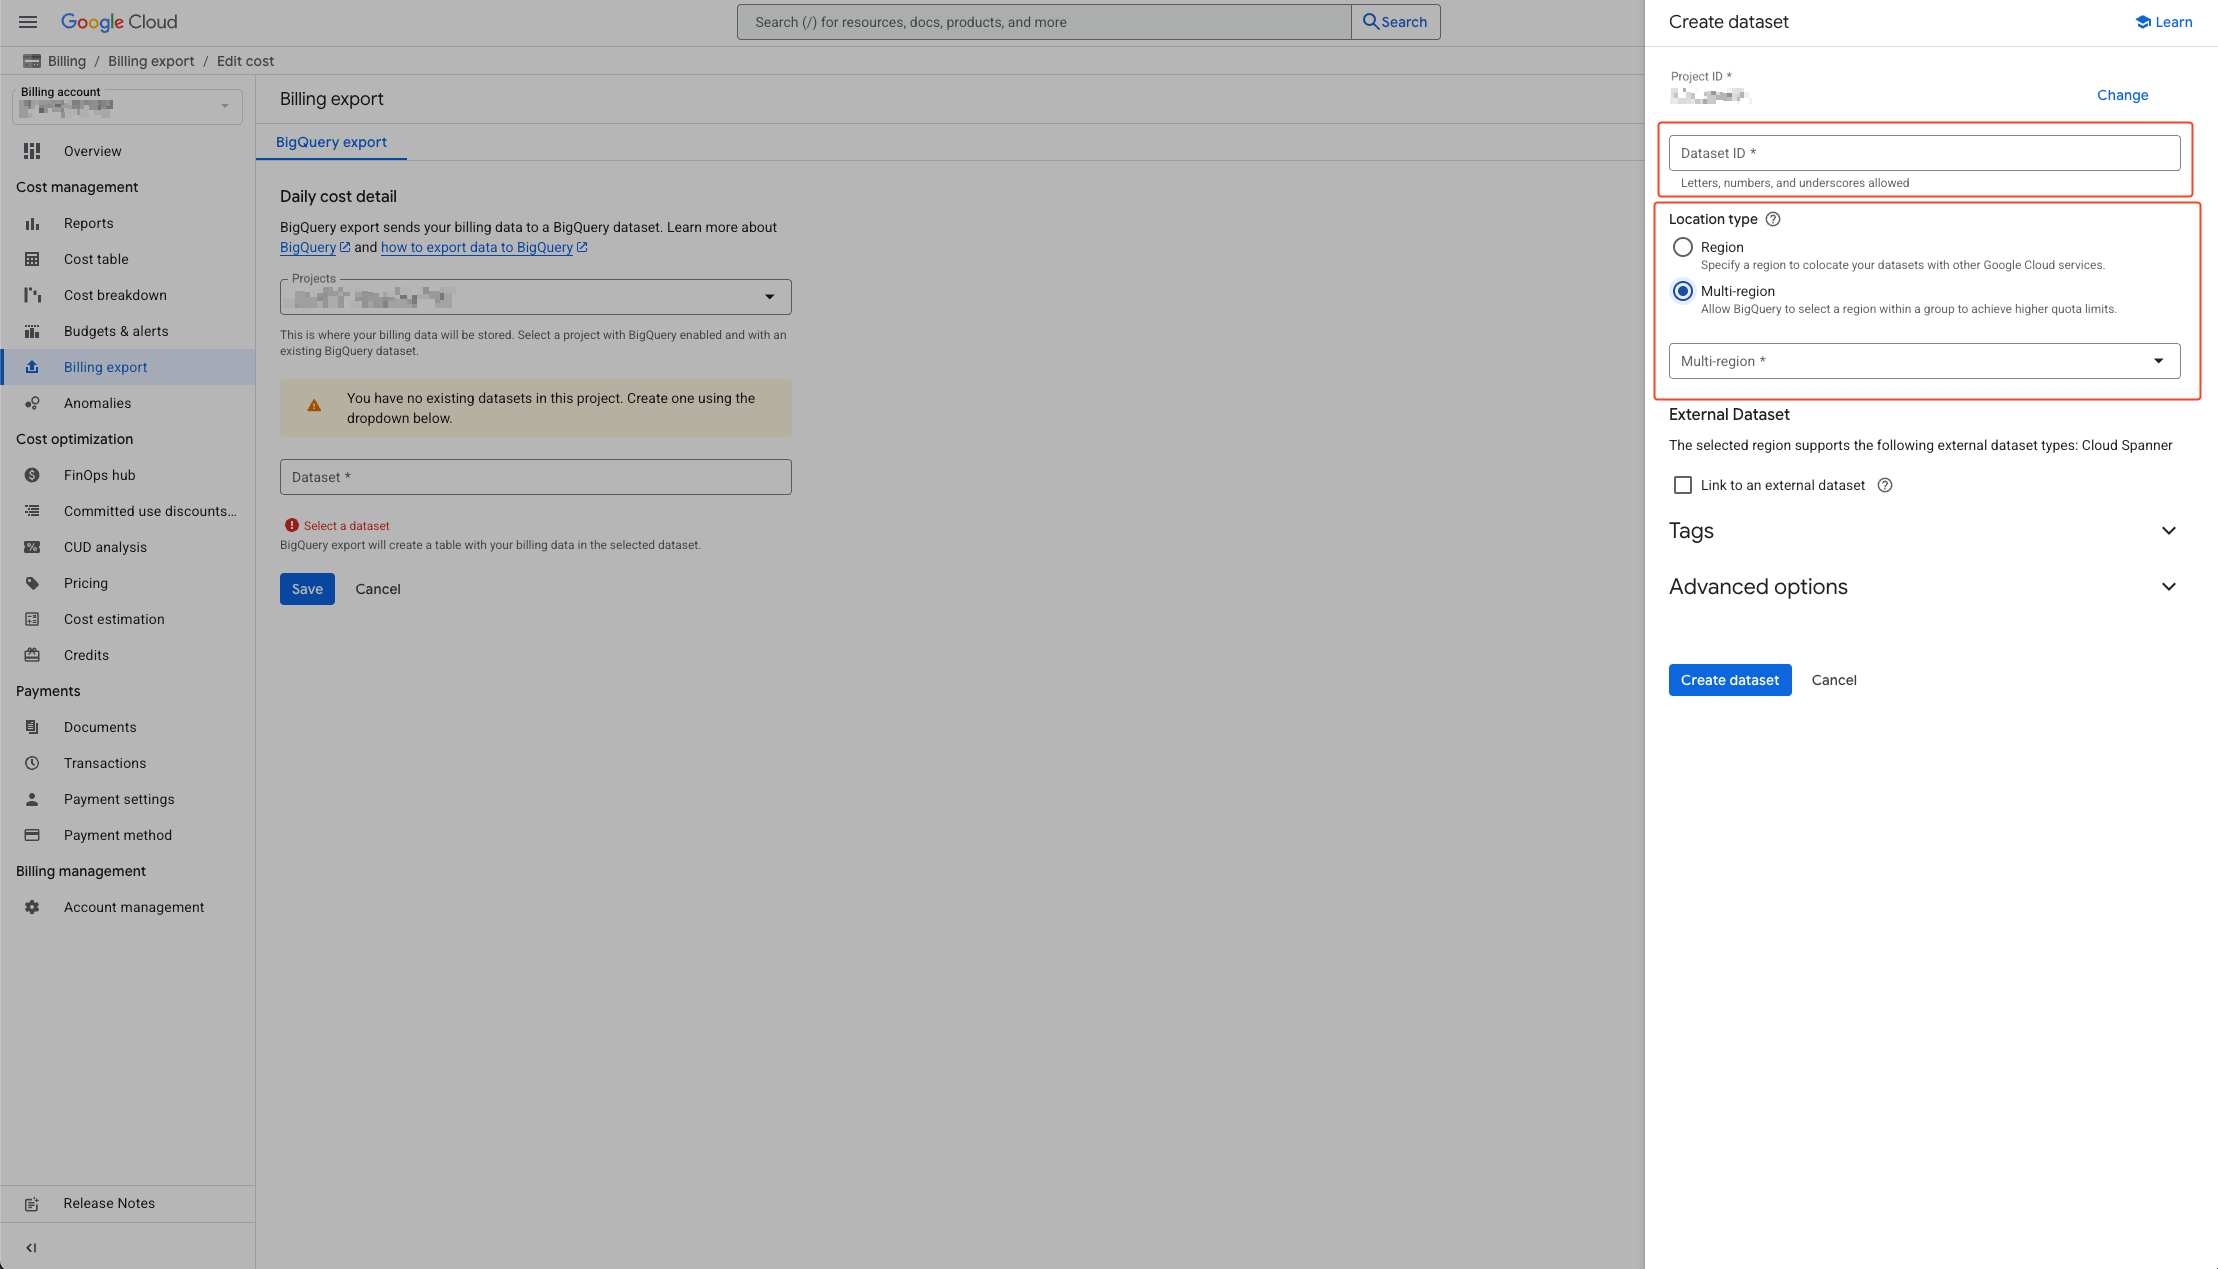Click the Committed use discounts list icon

32,511
